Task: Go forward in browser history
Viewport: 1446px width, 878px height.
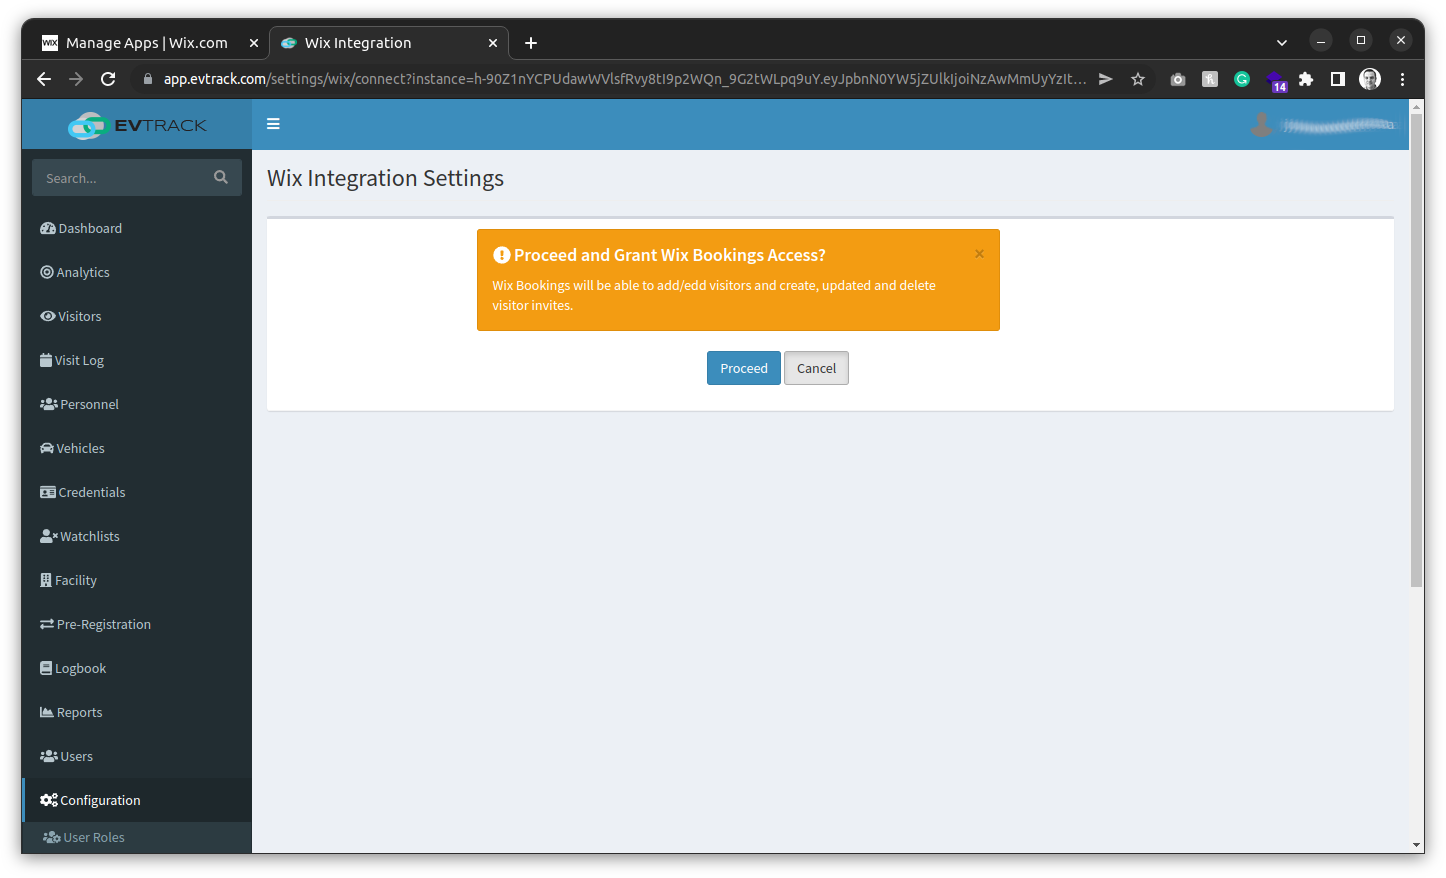Action: (76, 79)
